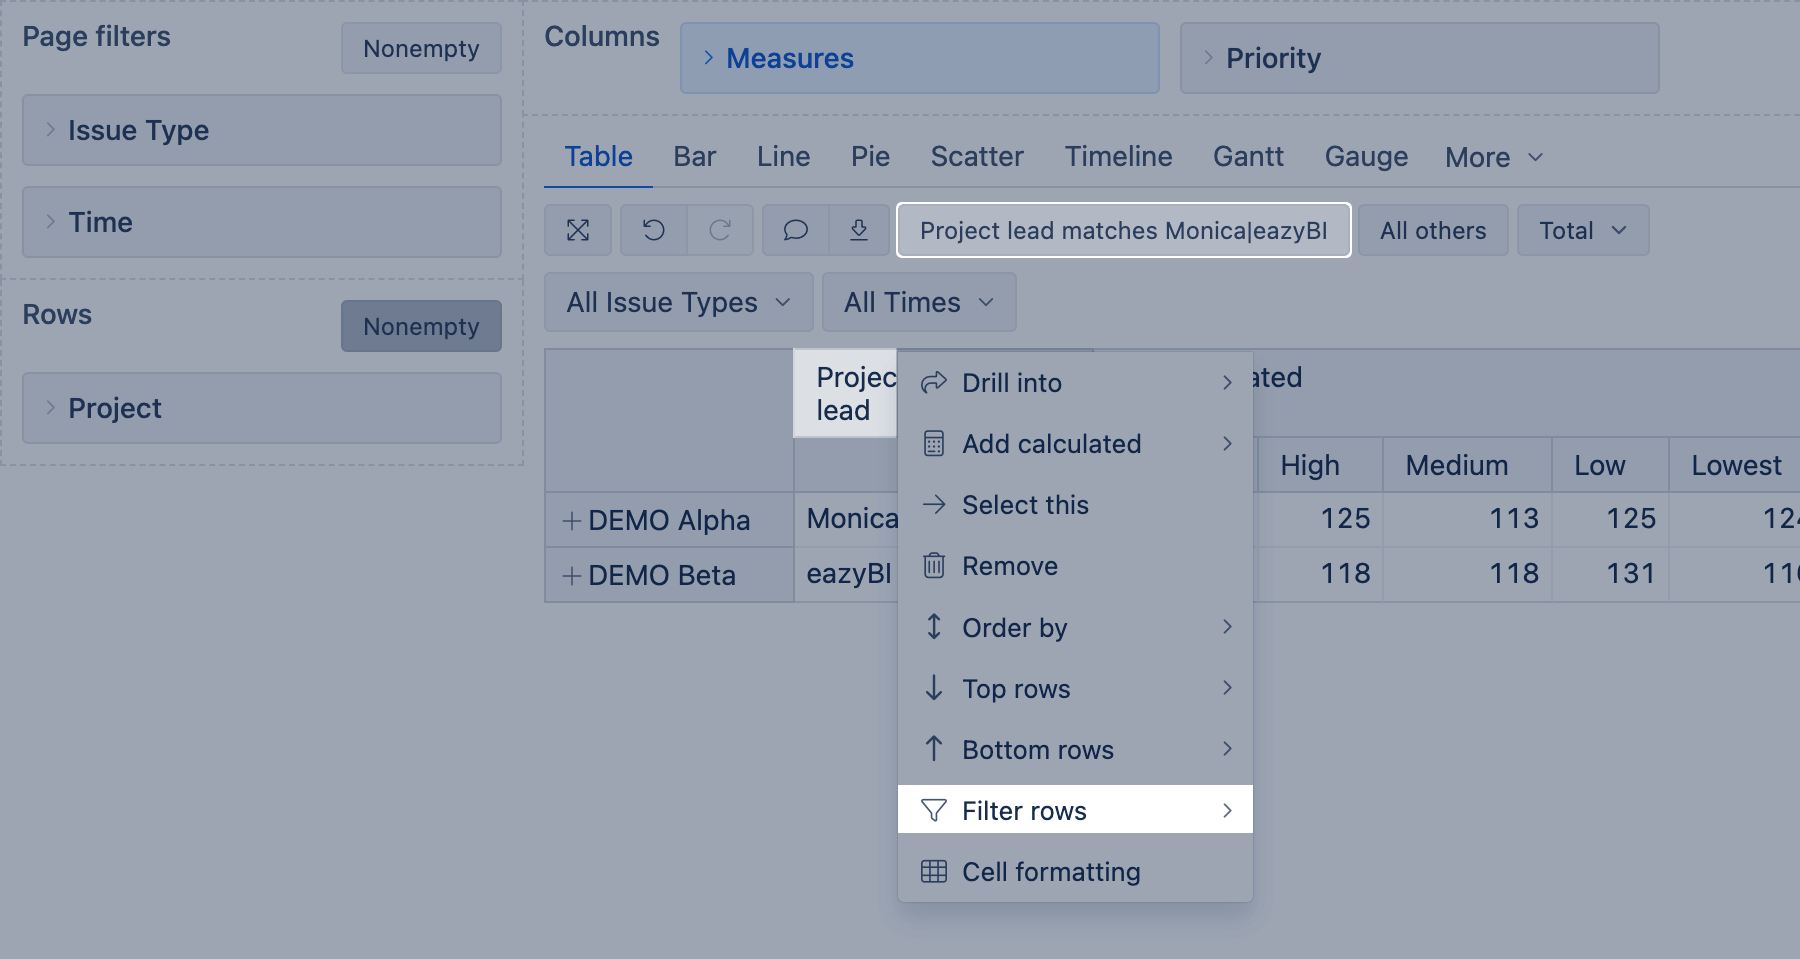Open the All Times dropdown

pos(918,303)
